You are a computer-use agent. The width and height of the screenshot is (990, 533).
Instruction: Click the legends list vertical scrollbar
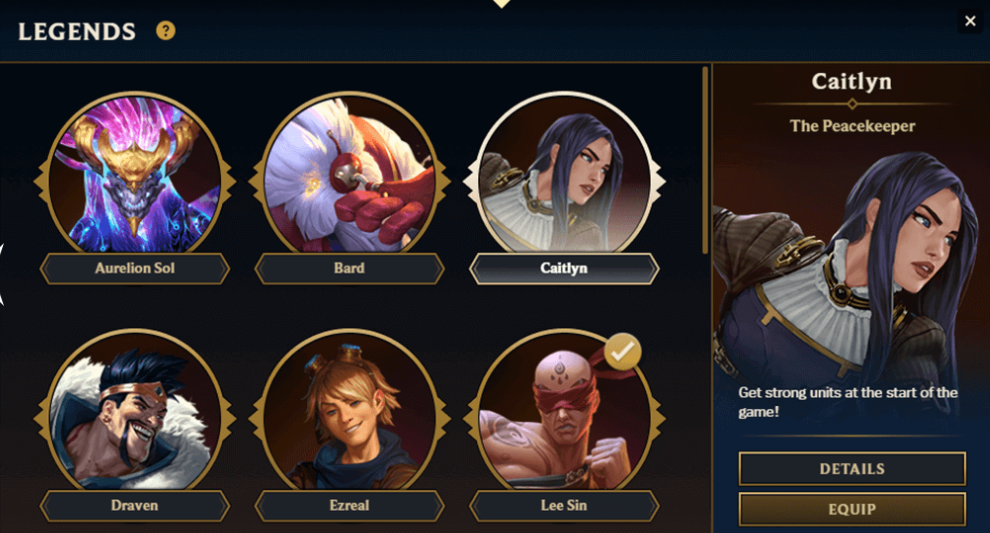tap(705, 160)
